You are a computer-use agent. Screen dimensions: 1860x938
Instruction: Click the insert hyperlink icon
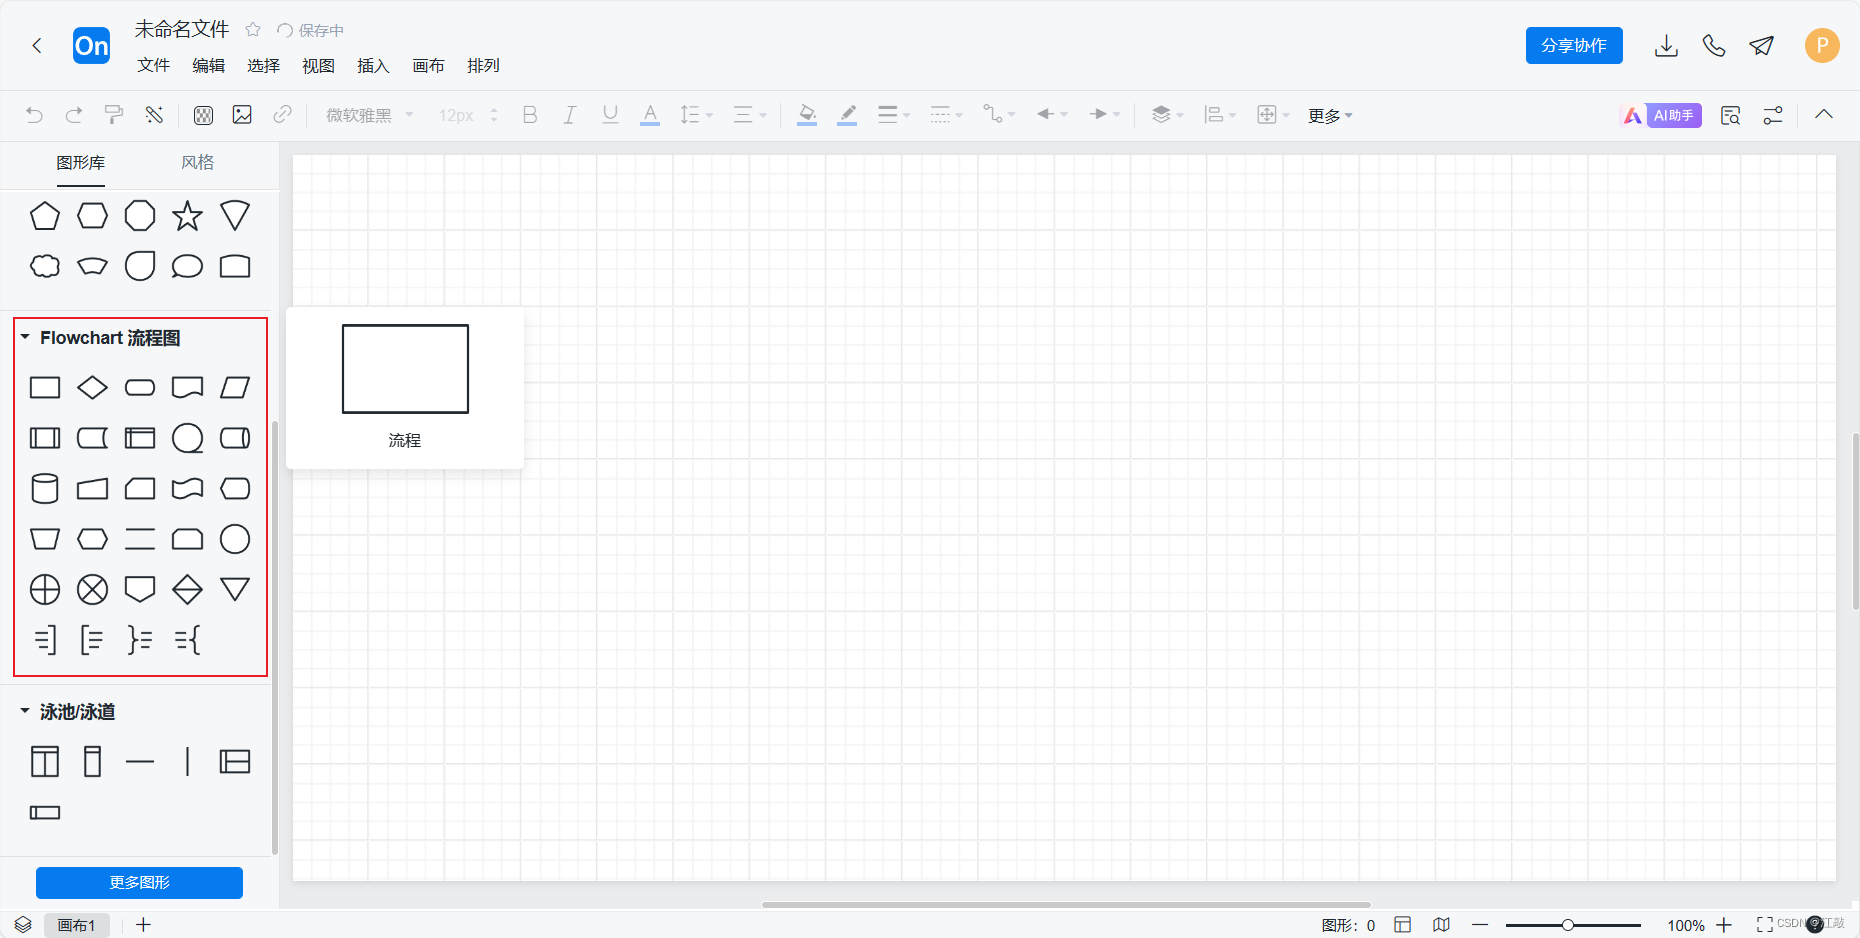click(x=282, y=114)
